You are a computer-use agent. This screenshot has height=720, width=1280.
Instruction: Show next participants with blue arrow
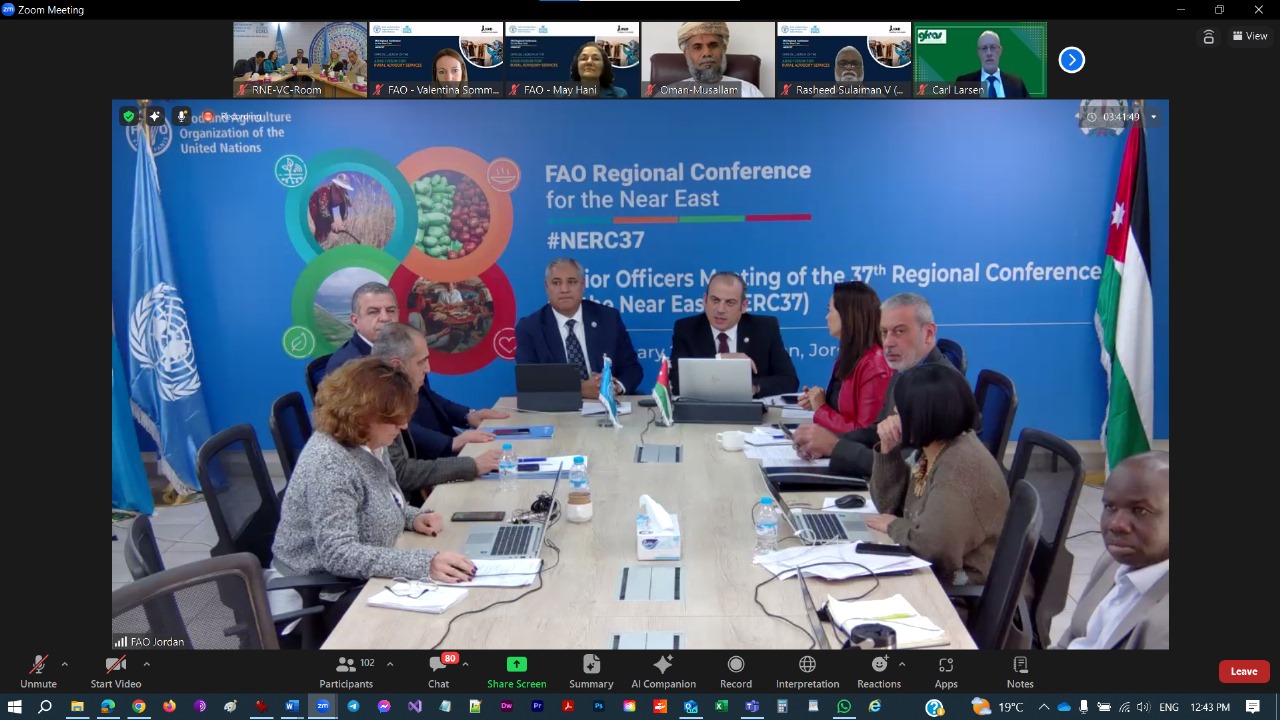(x=1071, y=60)
